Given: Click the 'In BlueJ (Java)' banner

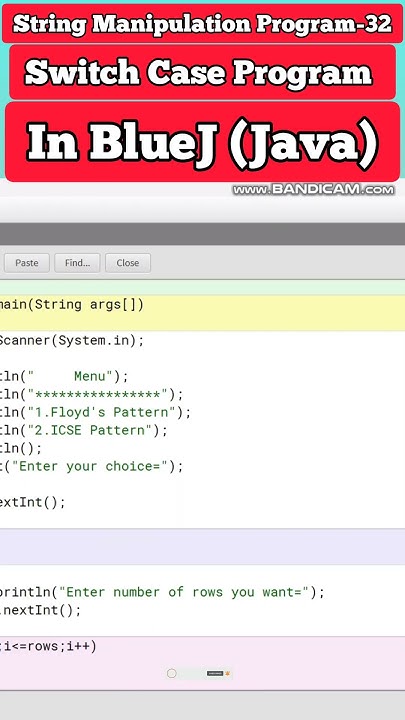Looking at the screenshot, I should tap(202, 142).
